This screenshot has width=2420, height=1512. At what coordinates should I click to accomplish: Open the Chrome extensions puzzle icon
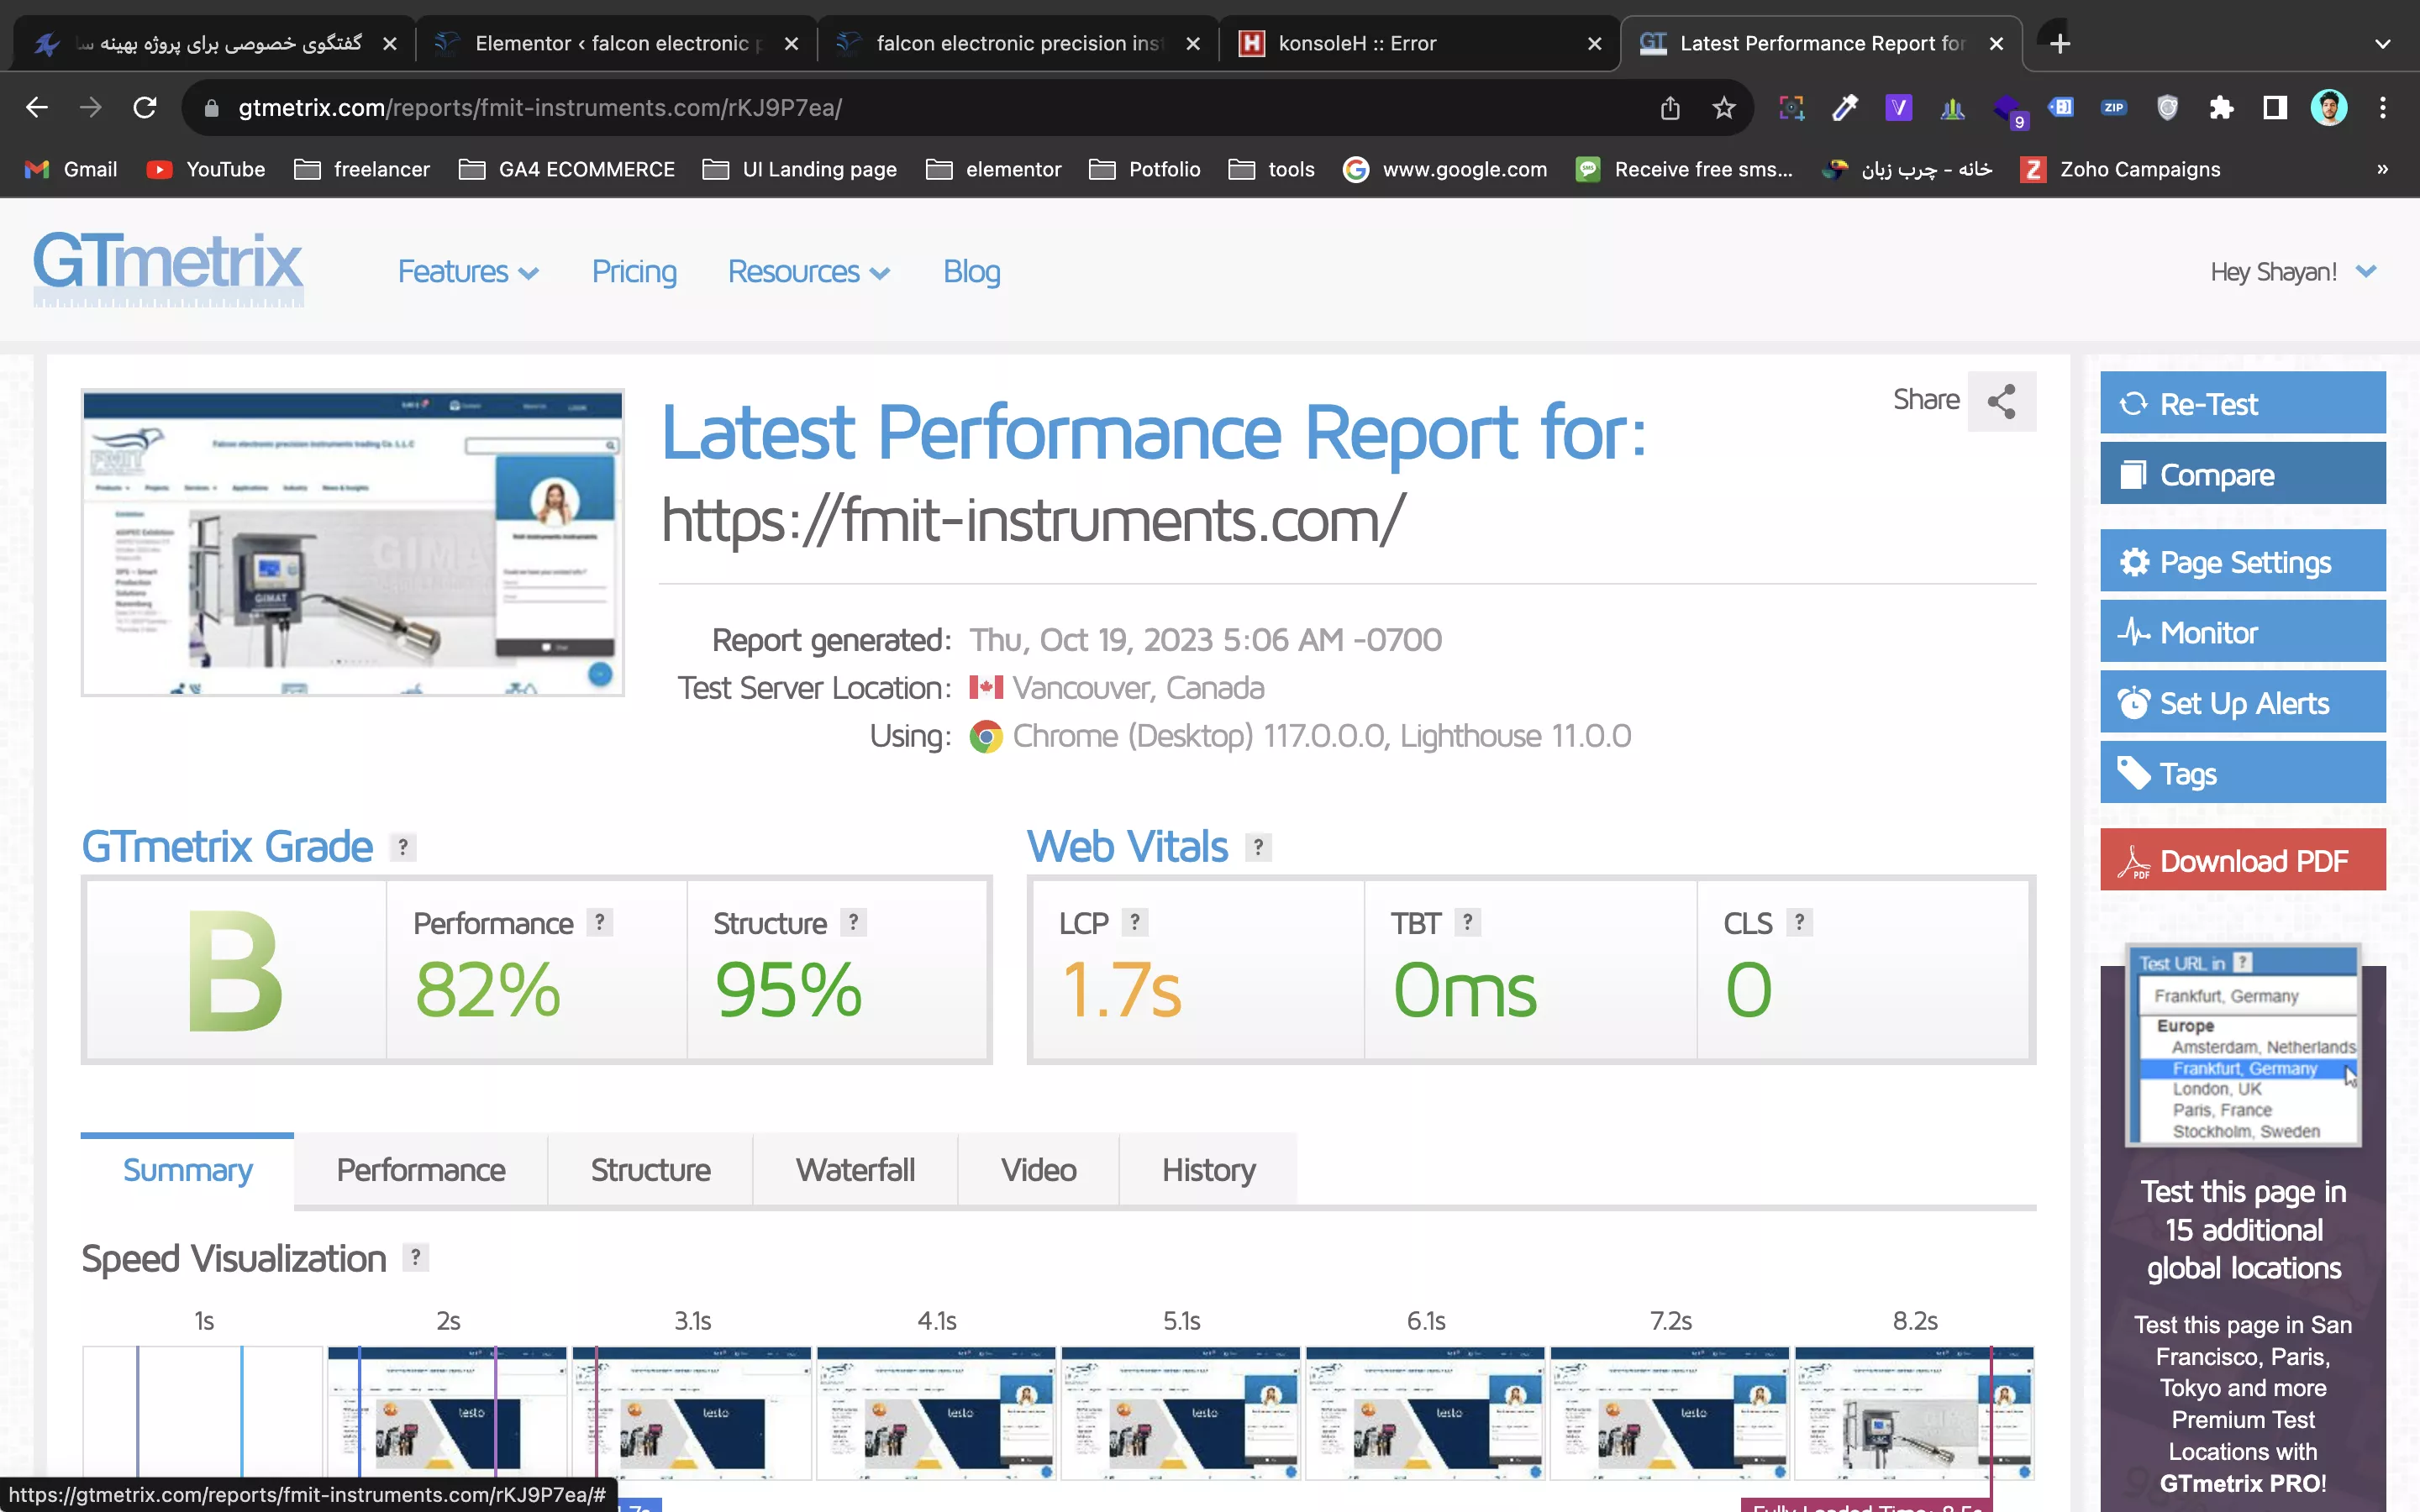click(x=2221, y=108)
